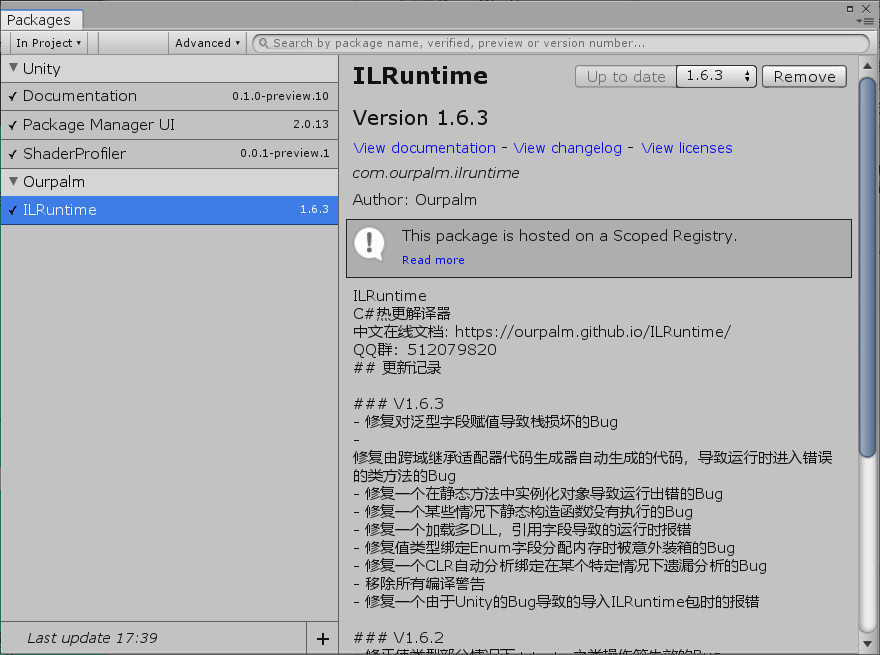
Task: Click the Version 1.6.3 heading
Action: (x=420, y=118)
